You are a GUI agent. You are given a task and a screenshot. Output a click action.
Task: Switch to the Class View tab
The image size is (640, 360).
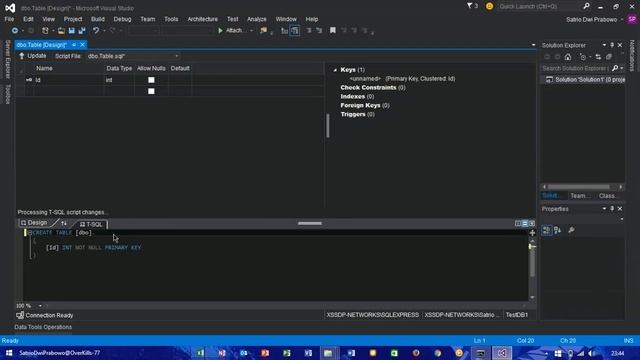(608, 196)
